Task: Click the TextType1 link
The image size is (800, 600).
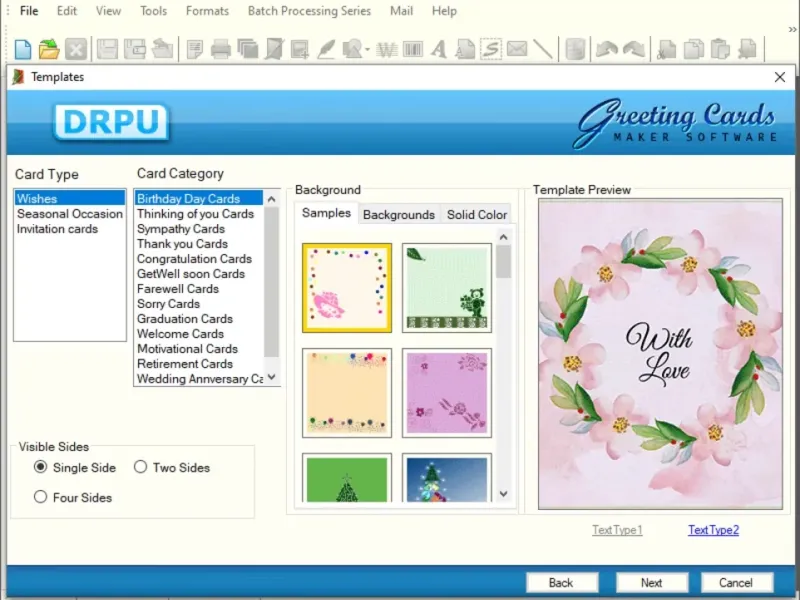Action: tap(617, 530)
